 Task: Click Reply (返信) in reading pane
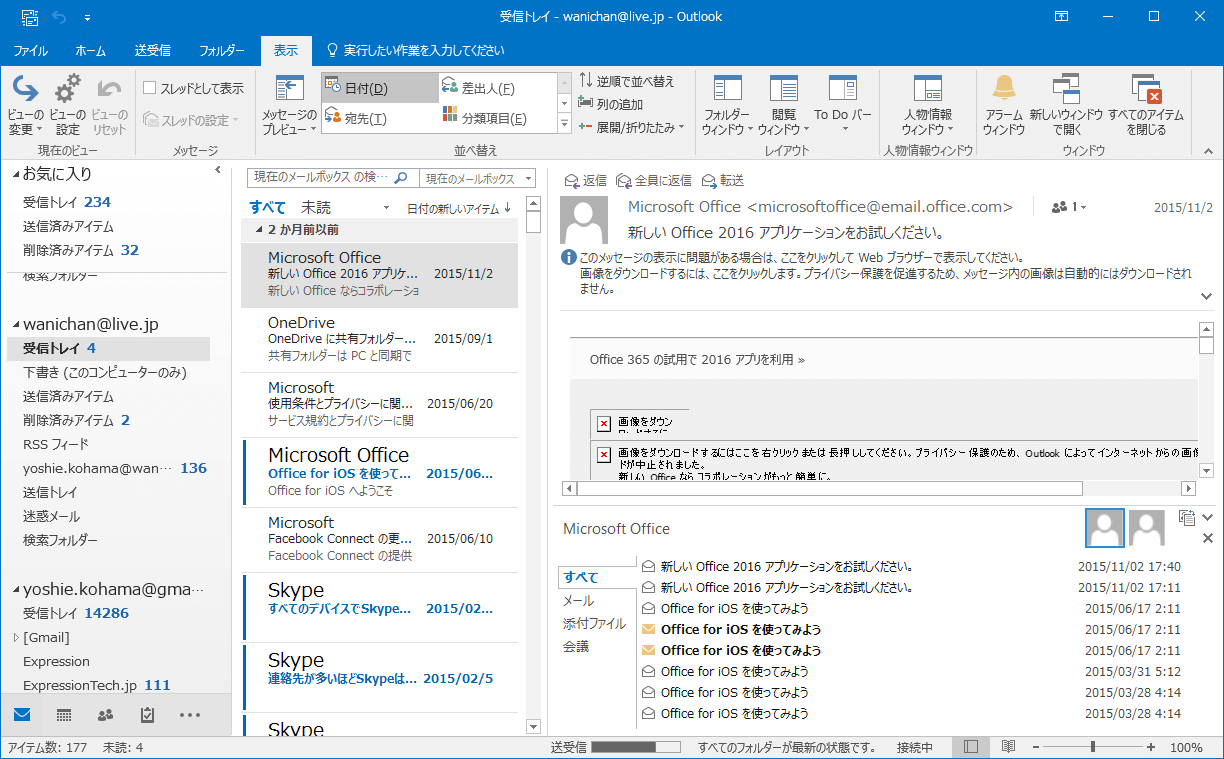pos(586,180)
